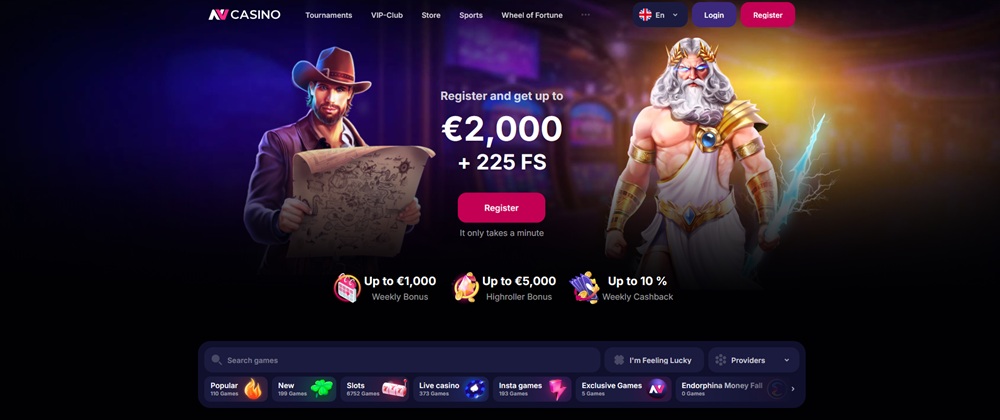Screen dimensions: 1000x420
Task: Go to Wheel of Fortune page
Action: [x=532, y=15]
